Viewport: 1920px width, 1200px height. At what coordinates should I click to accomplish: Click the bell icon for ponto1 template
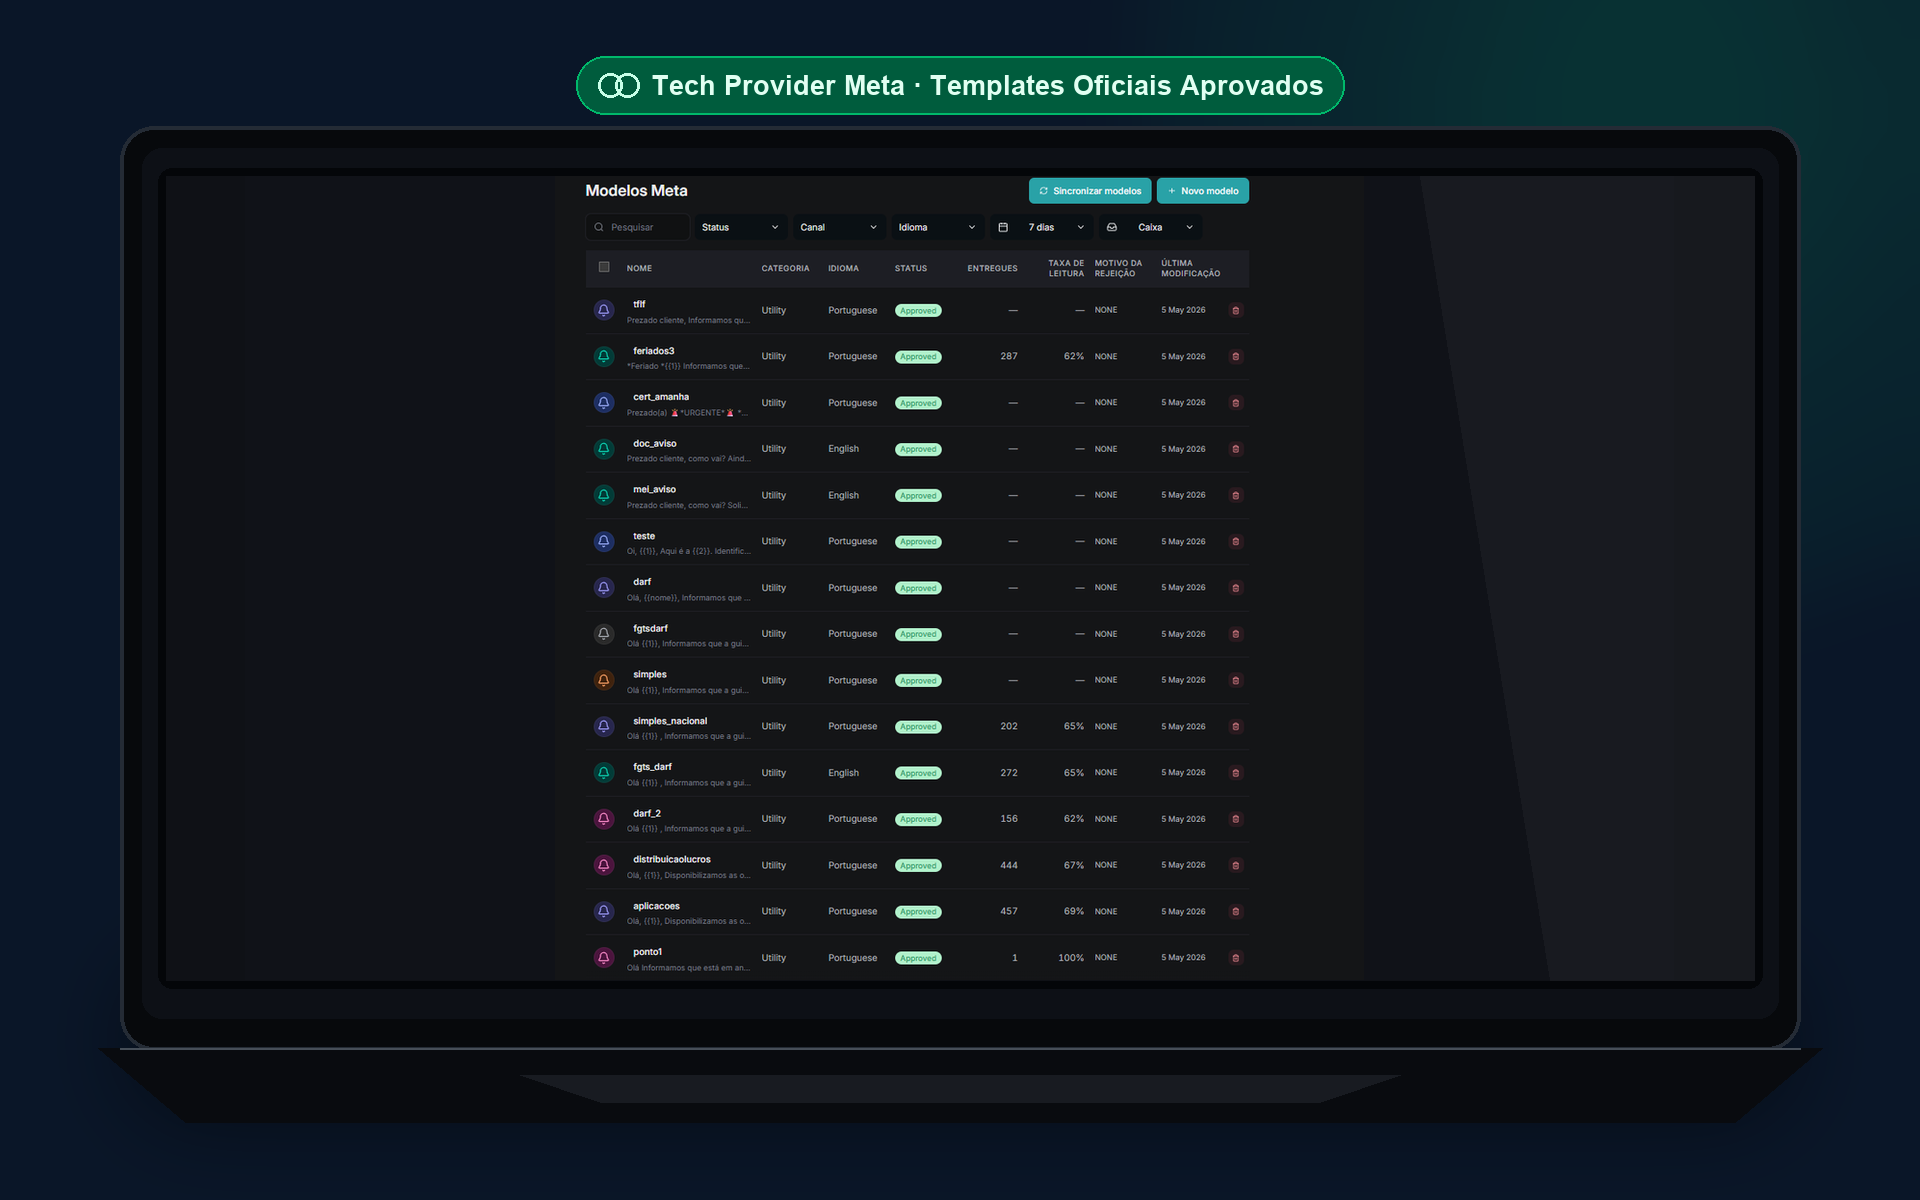pyautogui.click(x=604, y=958)
